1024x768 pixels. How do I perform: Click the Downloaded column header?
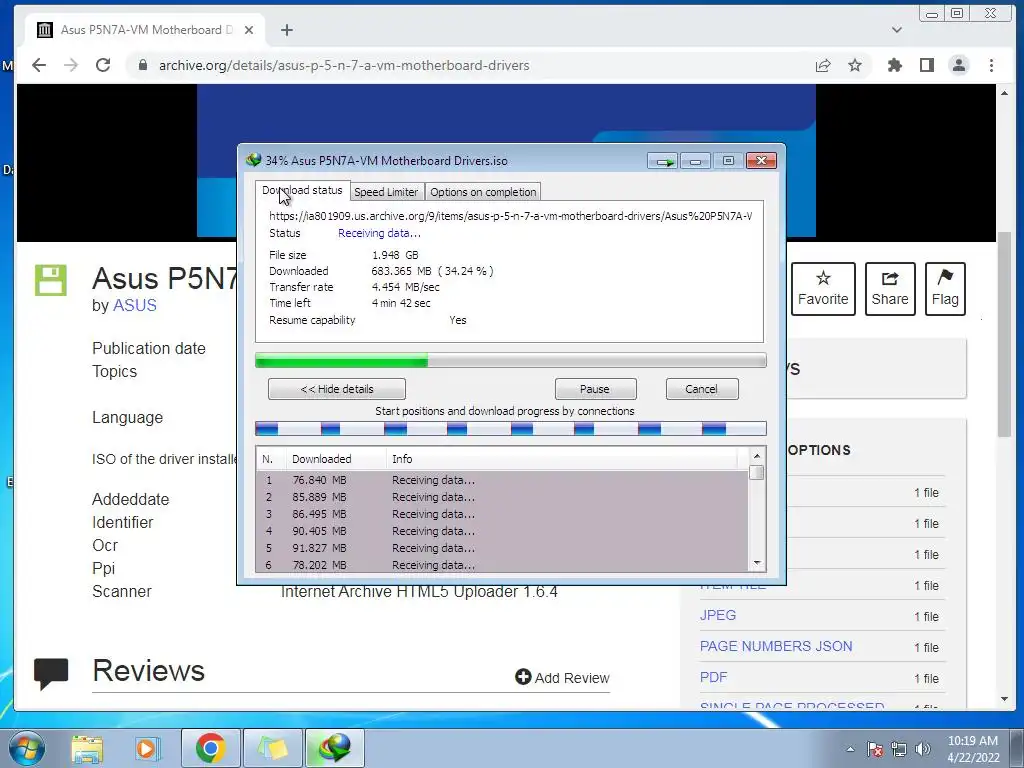[336, 459]
